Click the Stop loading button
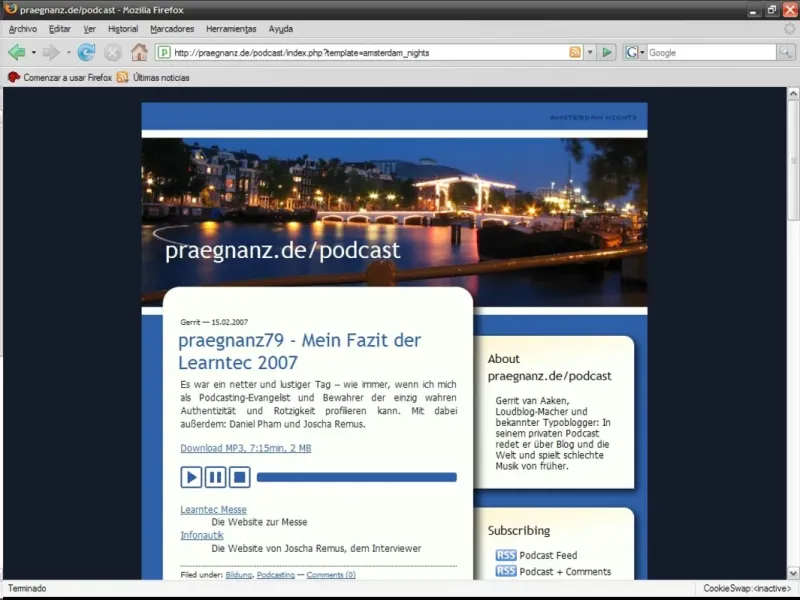This screenshot has height=600, width=800. pyautogui.click(x=113, y=52)
